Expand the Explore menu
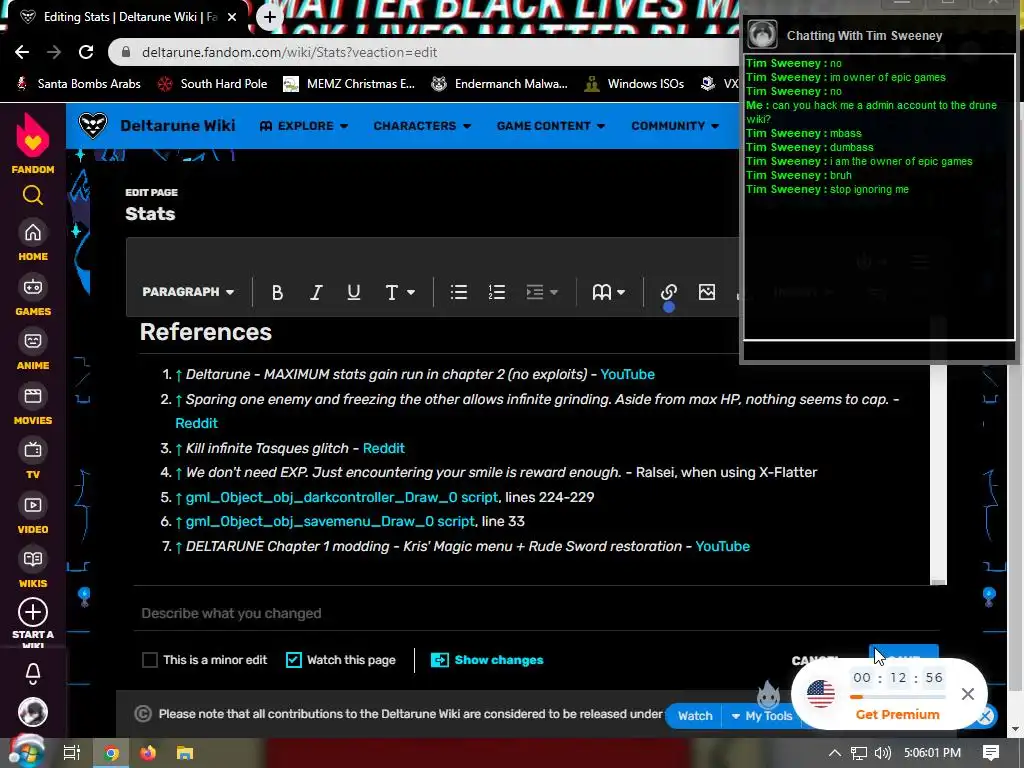This screenshot has height=768, width=1024. 304,125
